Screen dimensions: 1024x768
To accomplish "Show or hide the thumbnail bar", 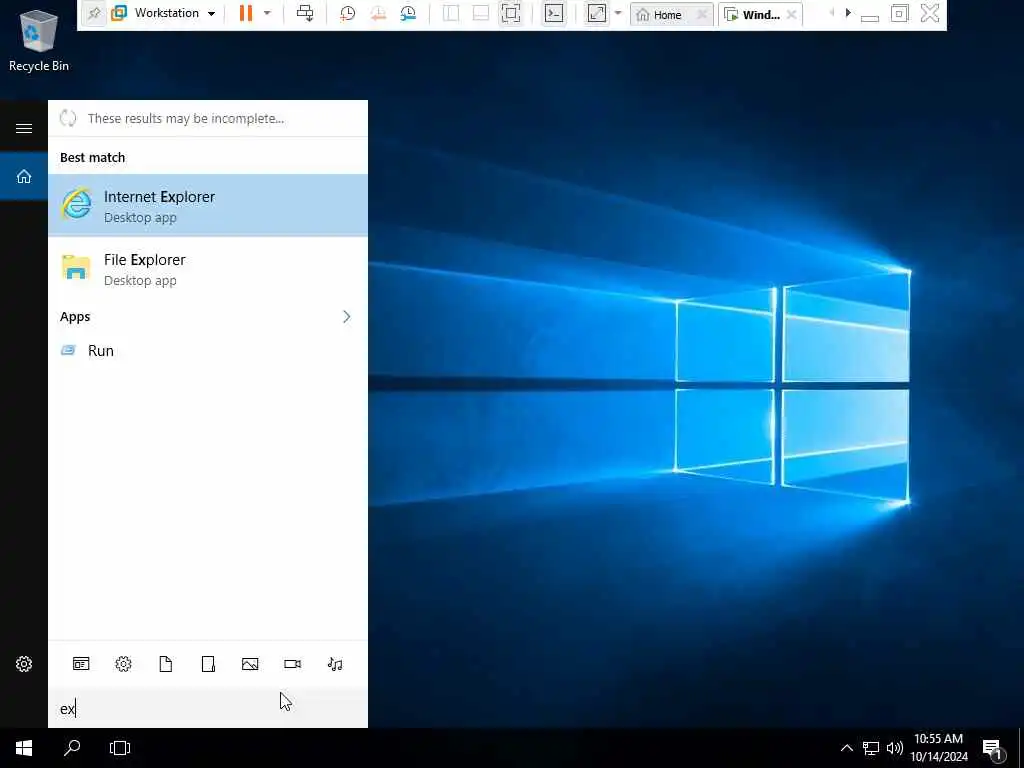I will 481,13.
